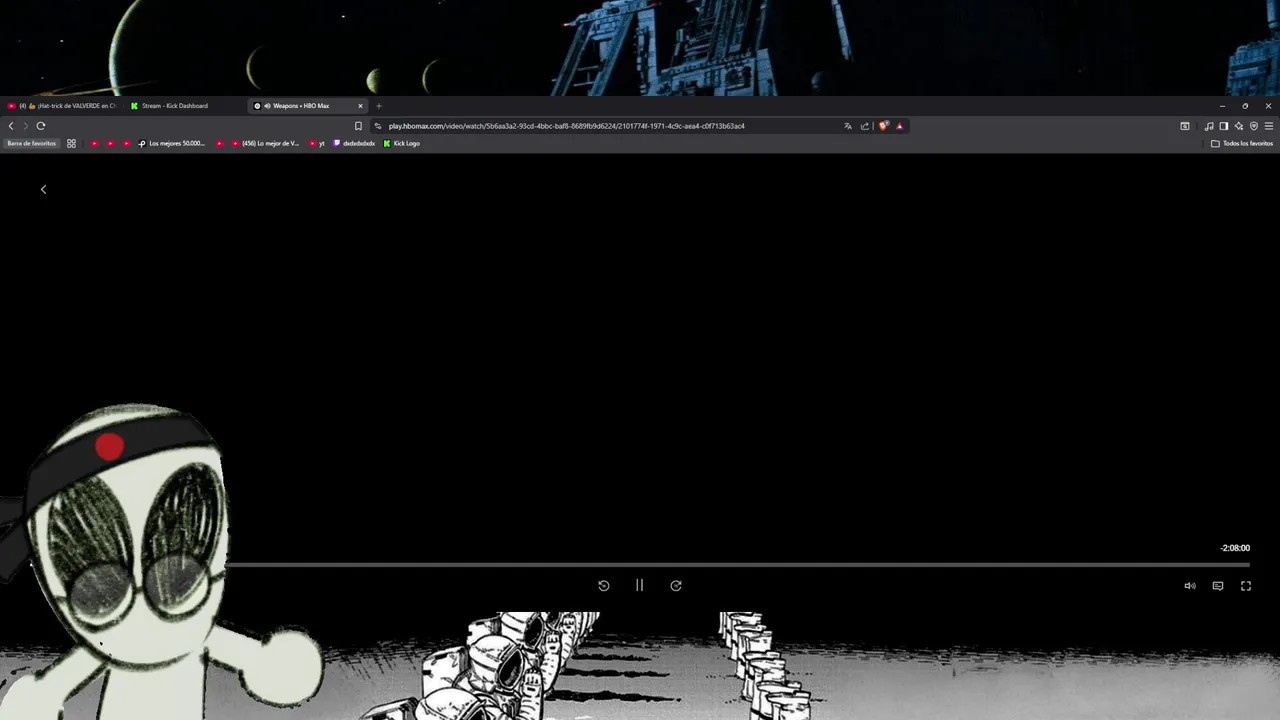The image size is (1280, 720).
Task: Open the yt bookmark
Action: 318,143
